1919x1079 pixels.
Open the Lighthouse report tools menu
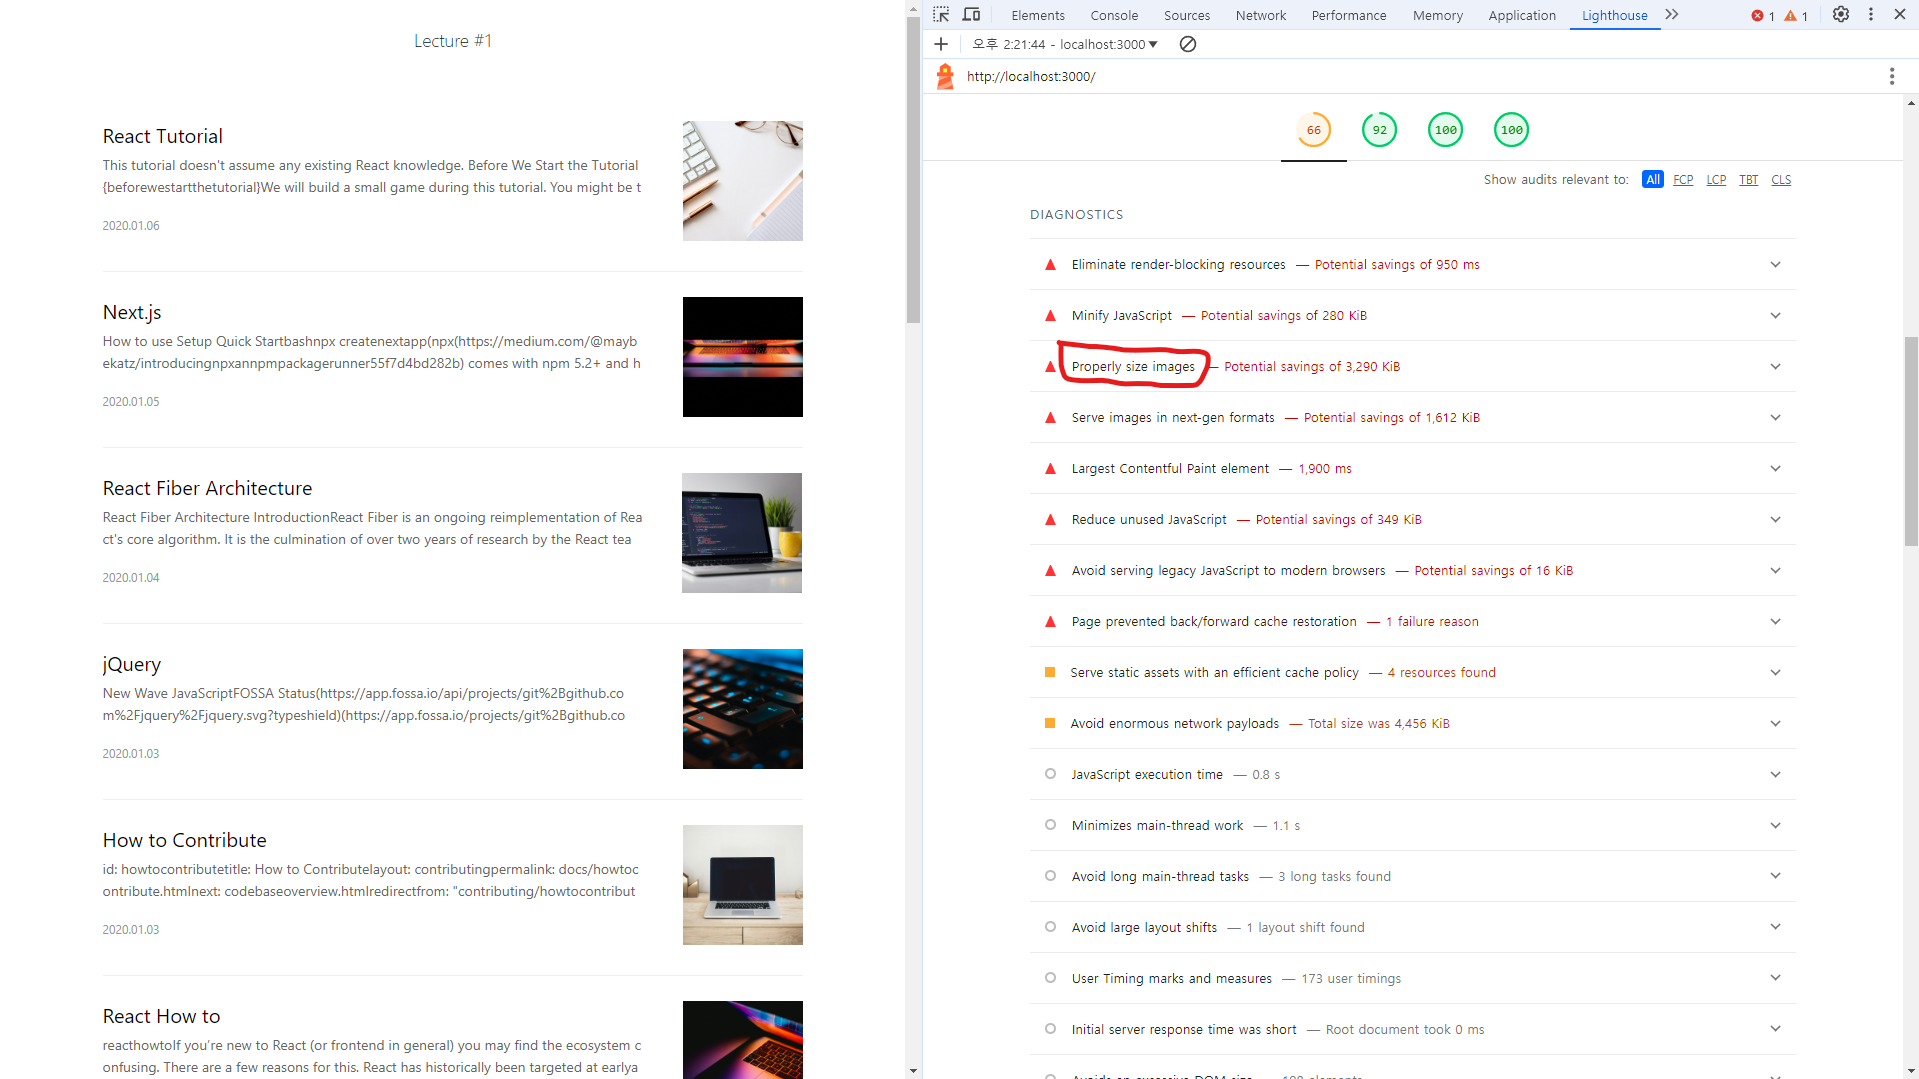[1892, 76]
